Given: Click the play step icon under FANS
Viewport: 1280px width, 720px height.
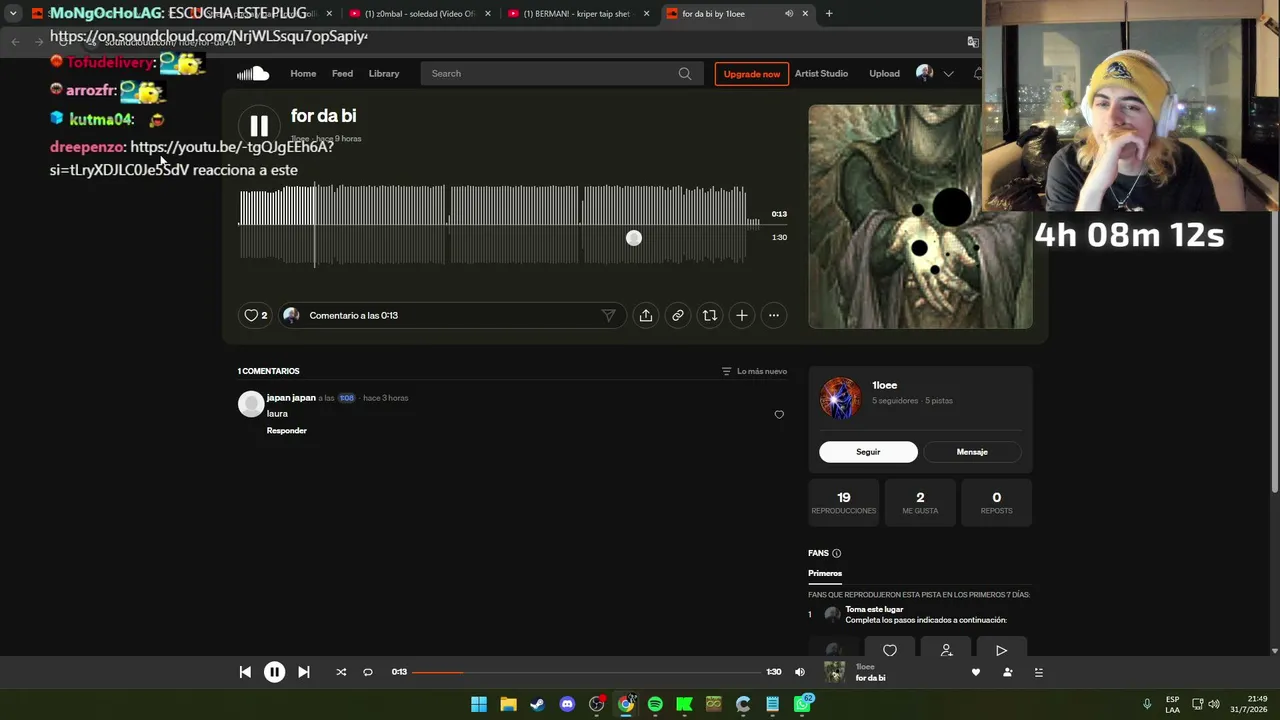Looking at the screenshot, I should point(1001,650).
